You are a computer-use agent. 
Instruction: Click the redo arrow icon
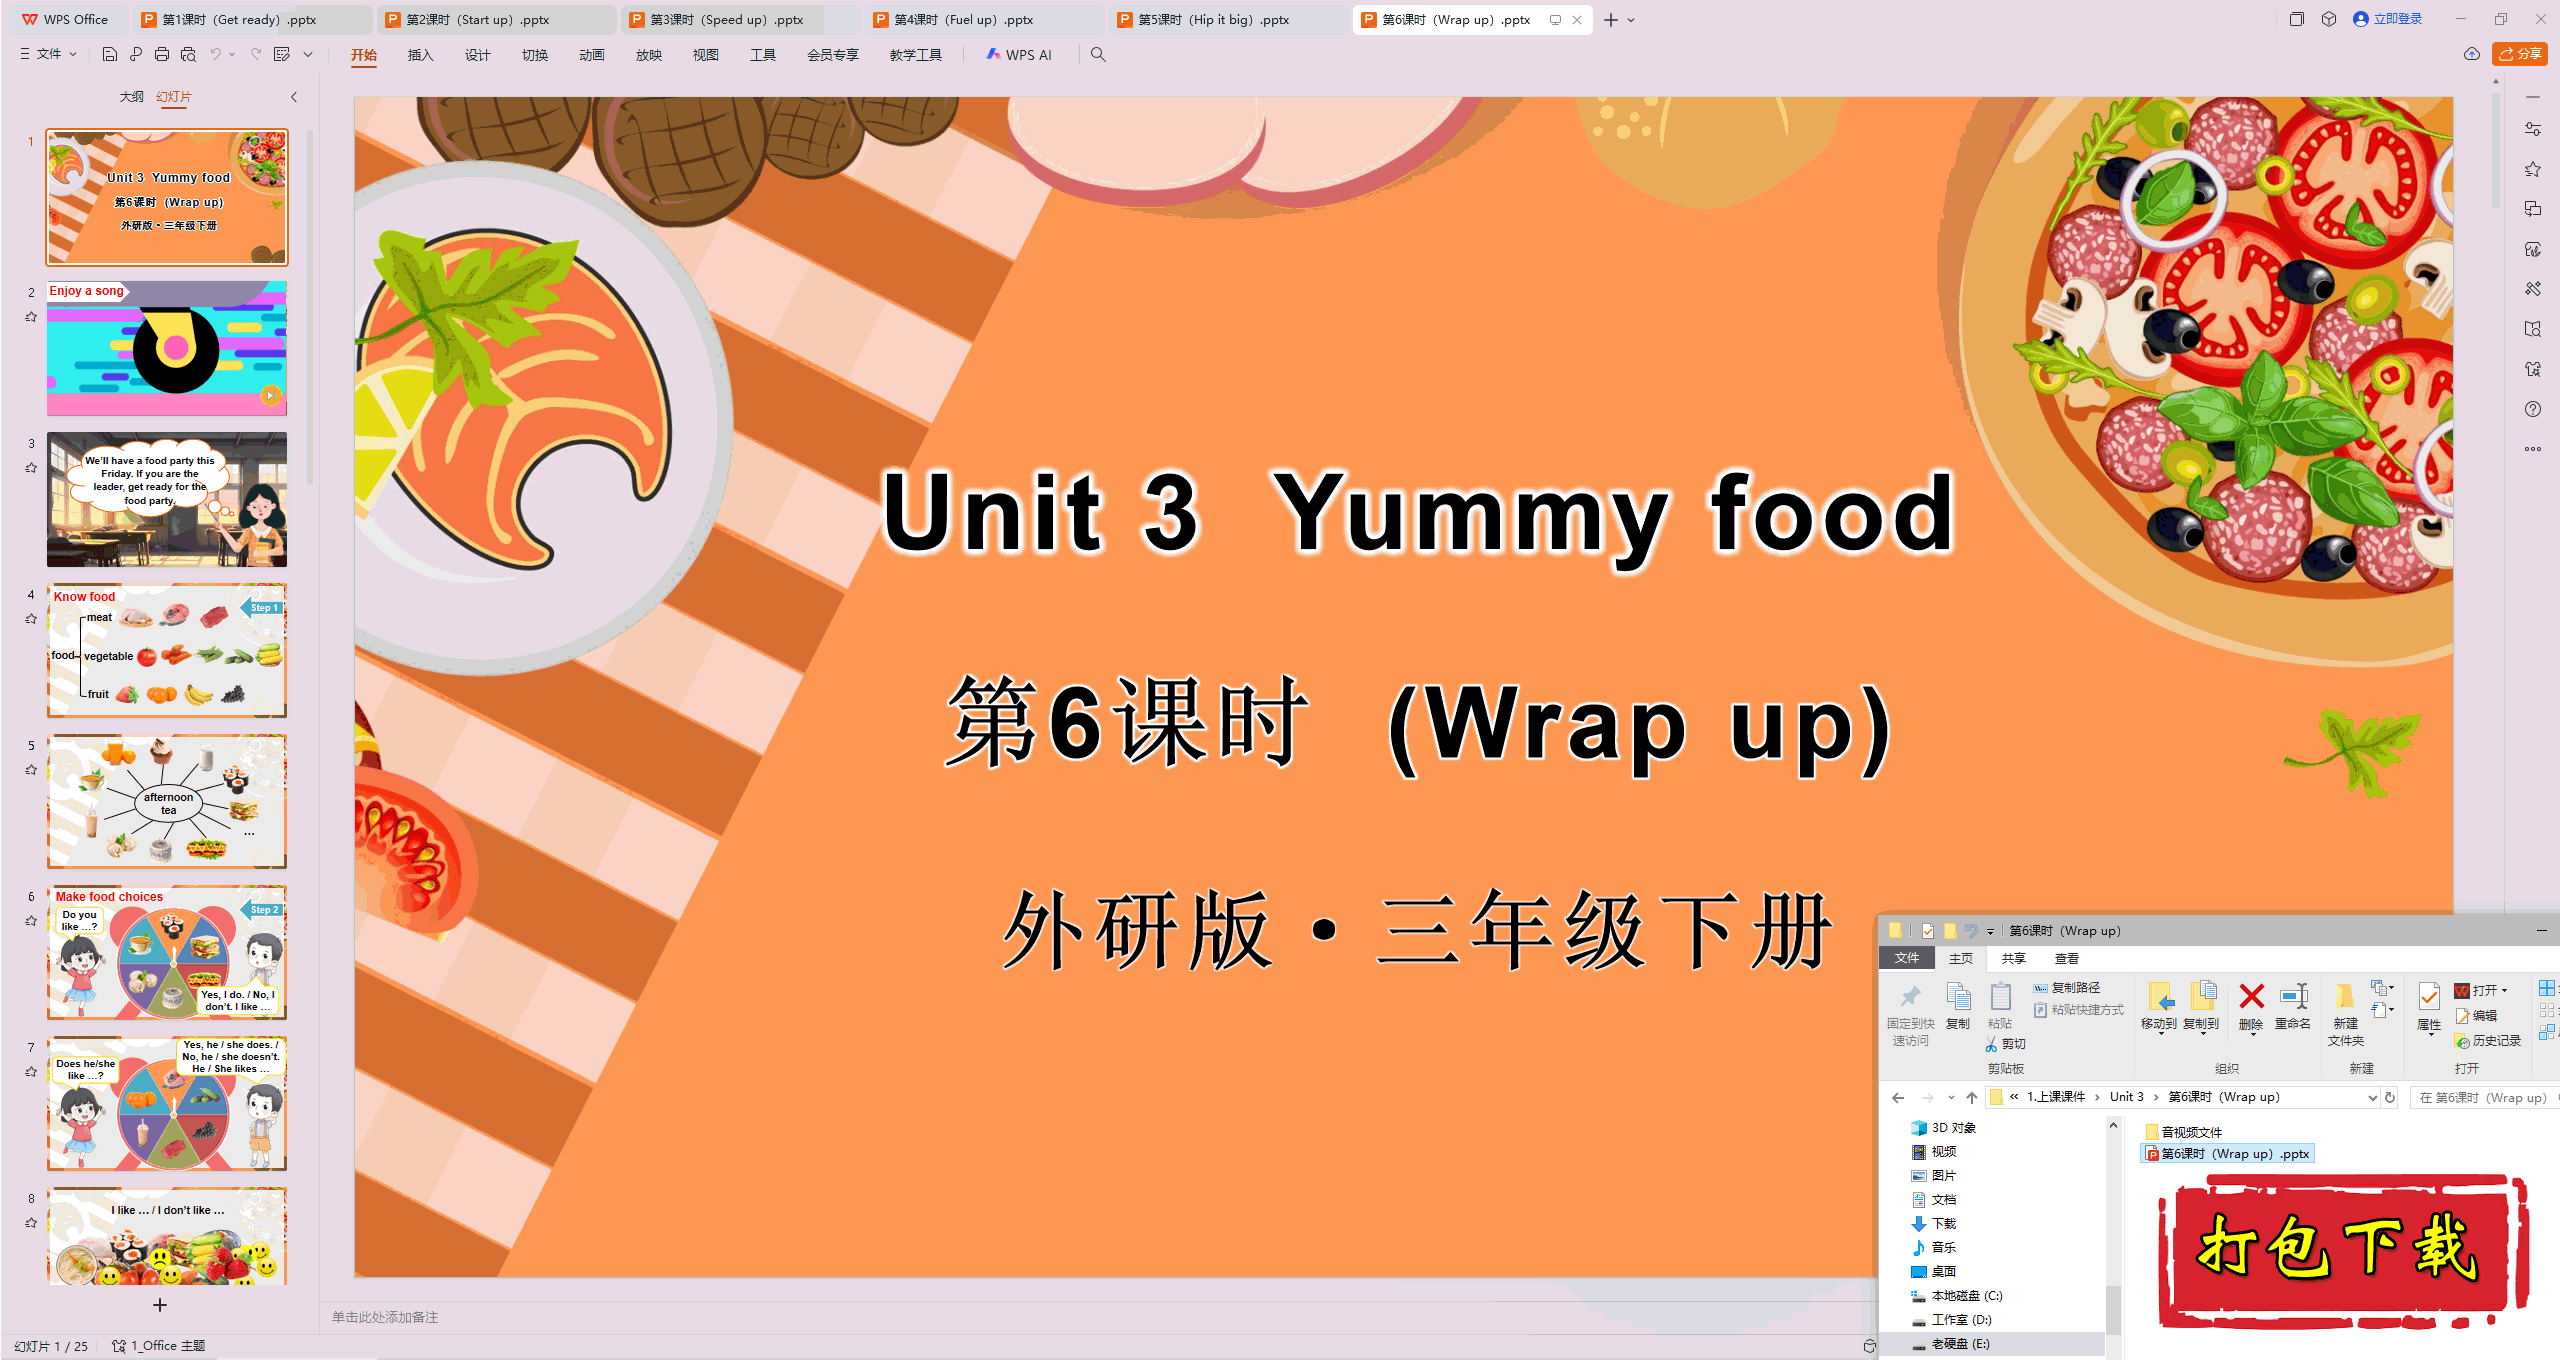click(256, 54)
